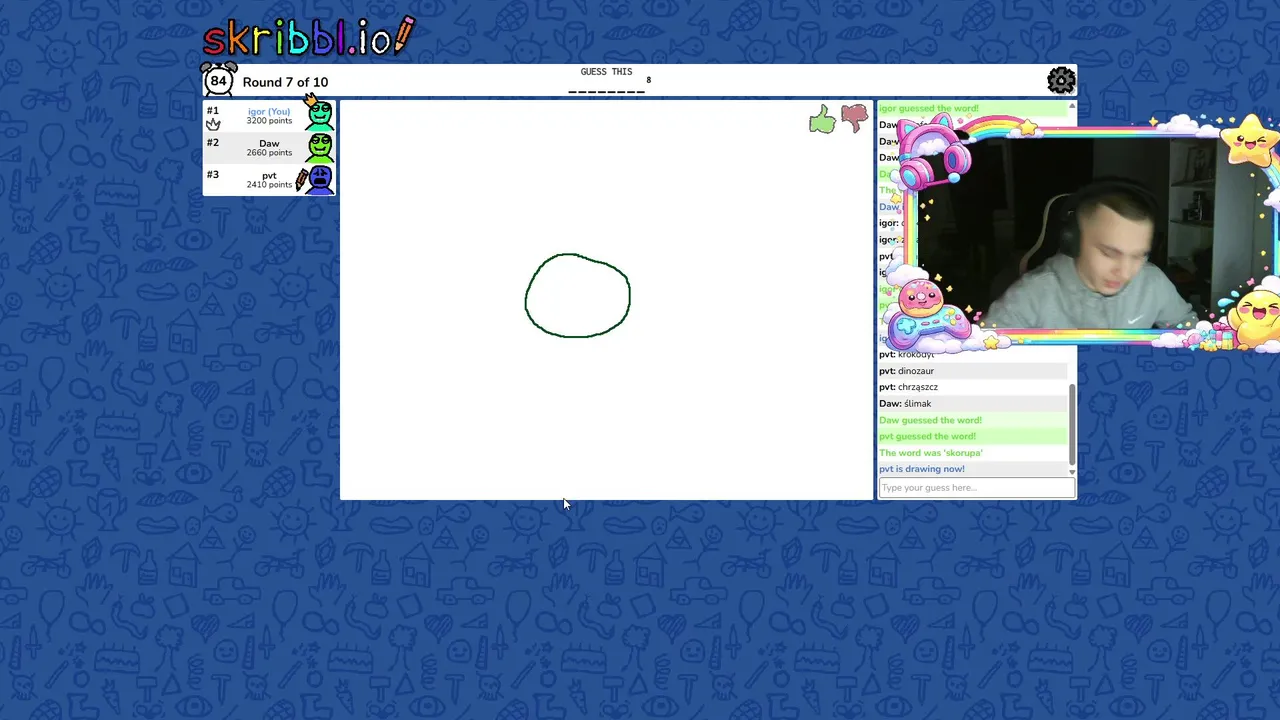Click the scroll down arrow in chat
Image resolution: width=1280 pixels, height=720 pixels.
pyautogui.click(x=1072, y=471)
